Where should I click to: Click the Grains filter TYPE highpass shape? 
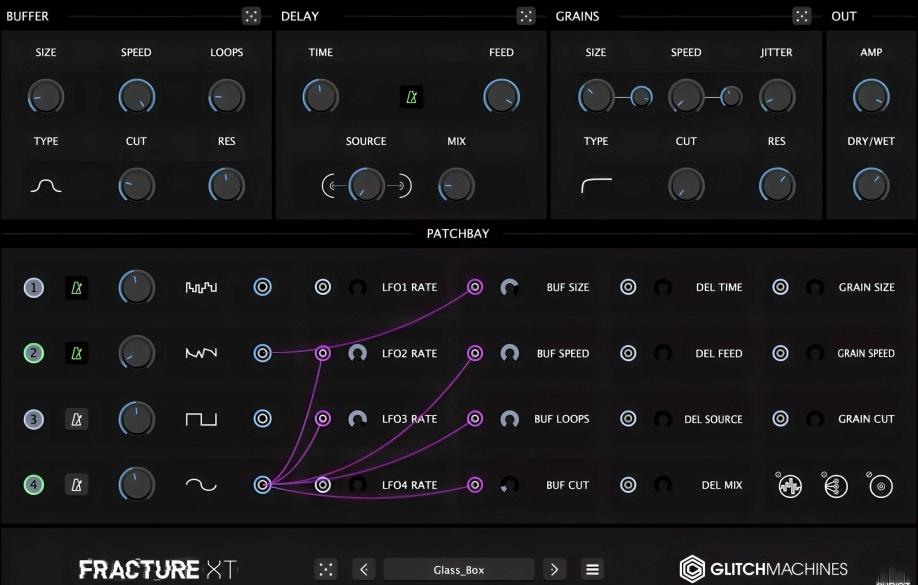(x=596, y=186)
